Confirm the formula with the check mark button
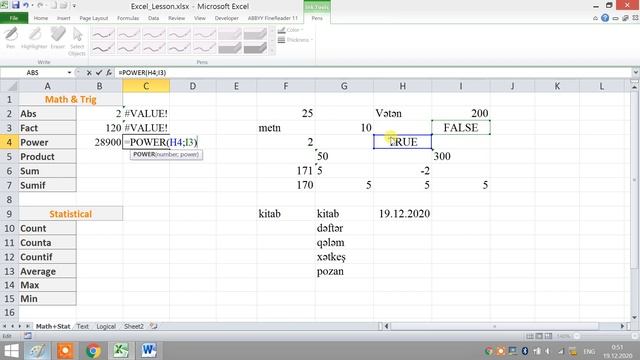The image size is (640, 360). click(99, 73)
